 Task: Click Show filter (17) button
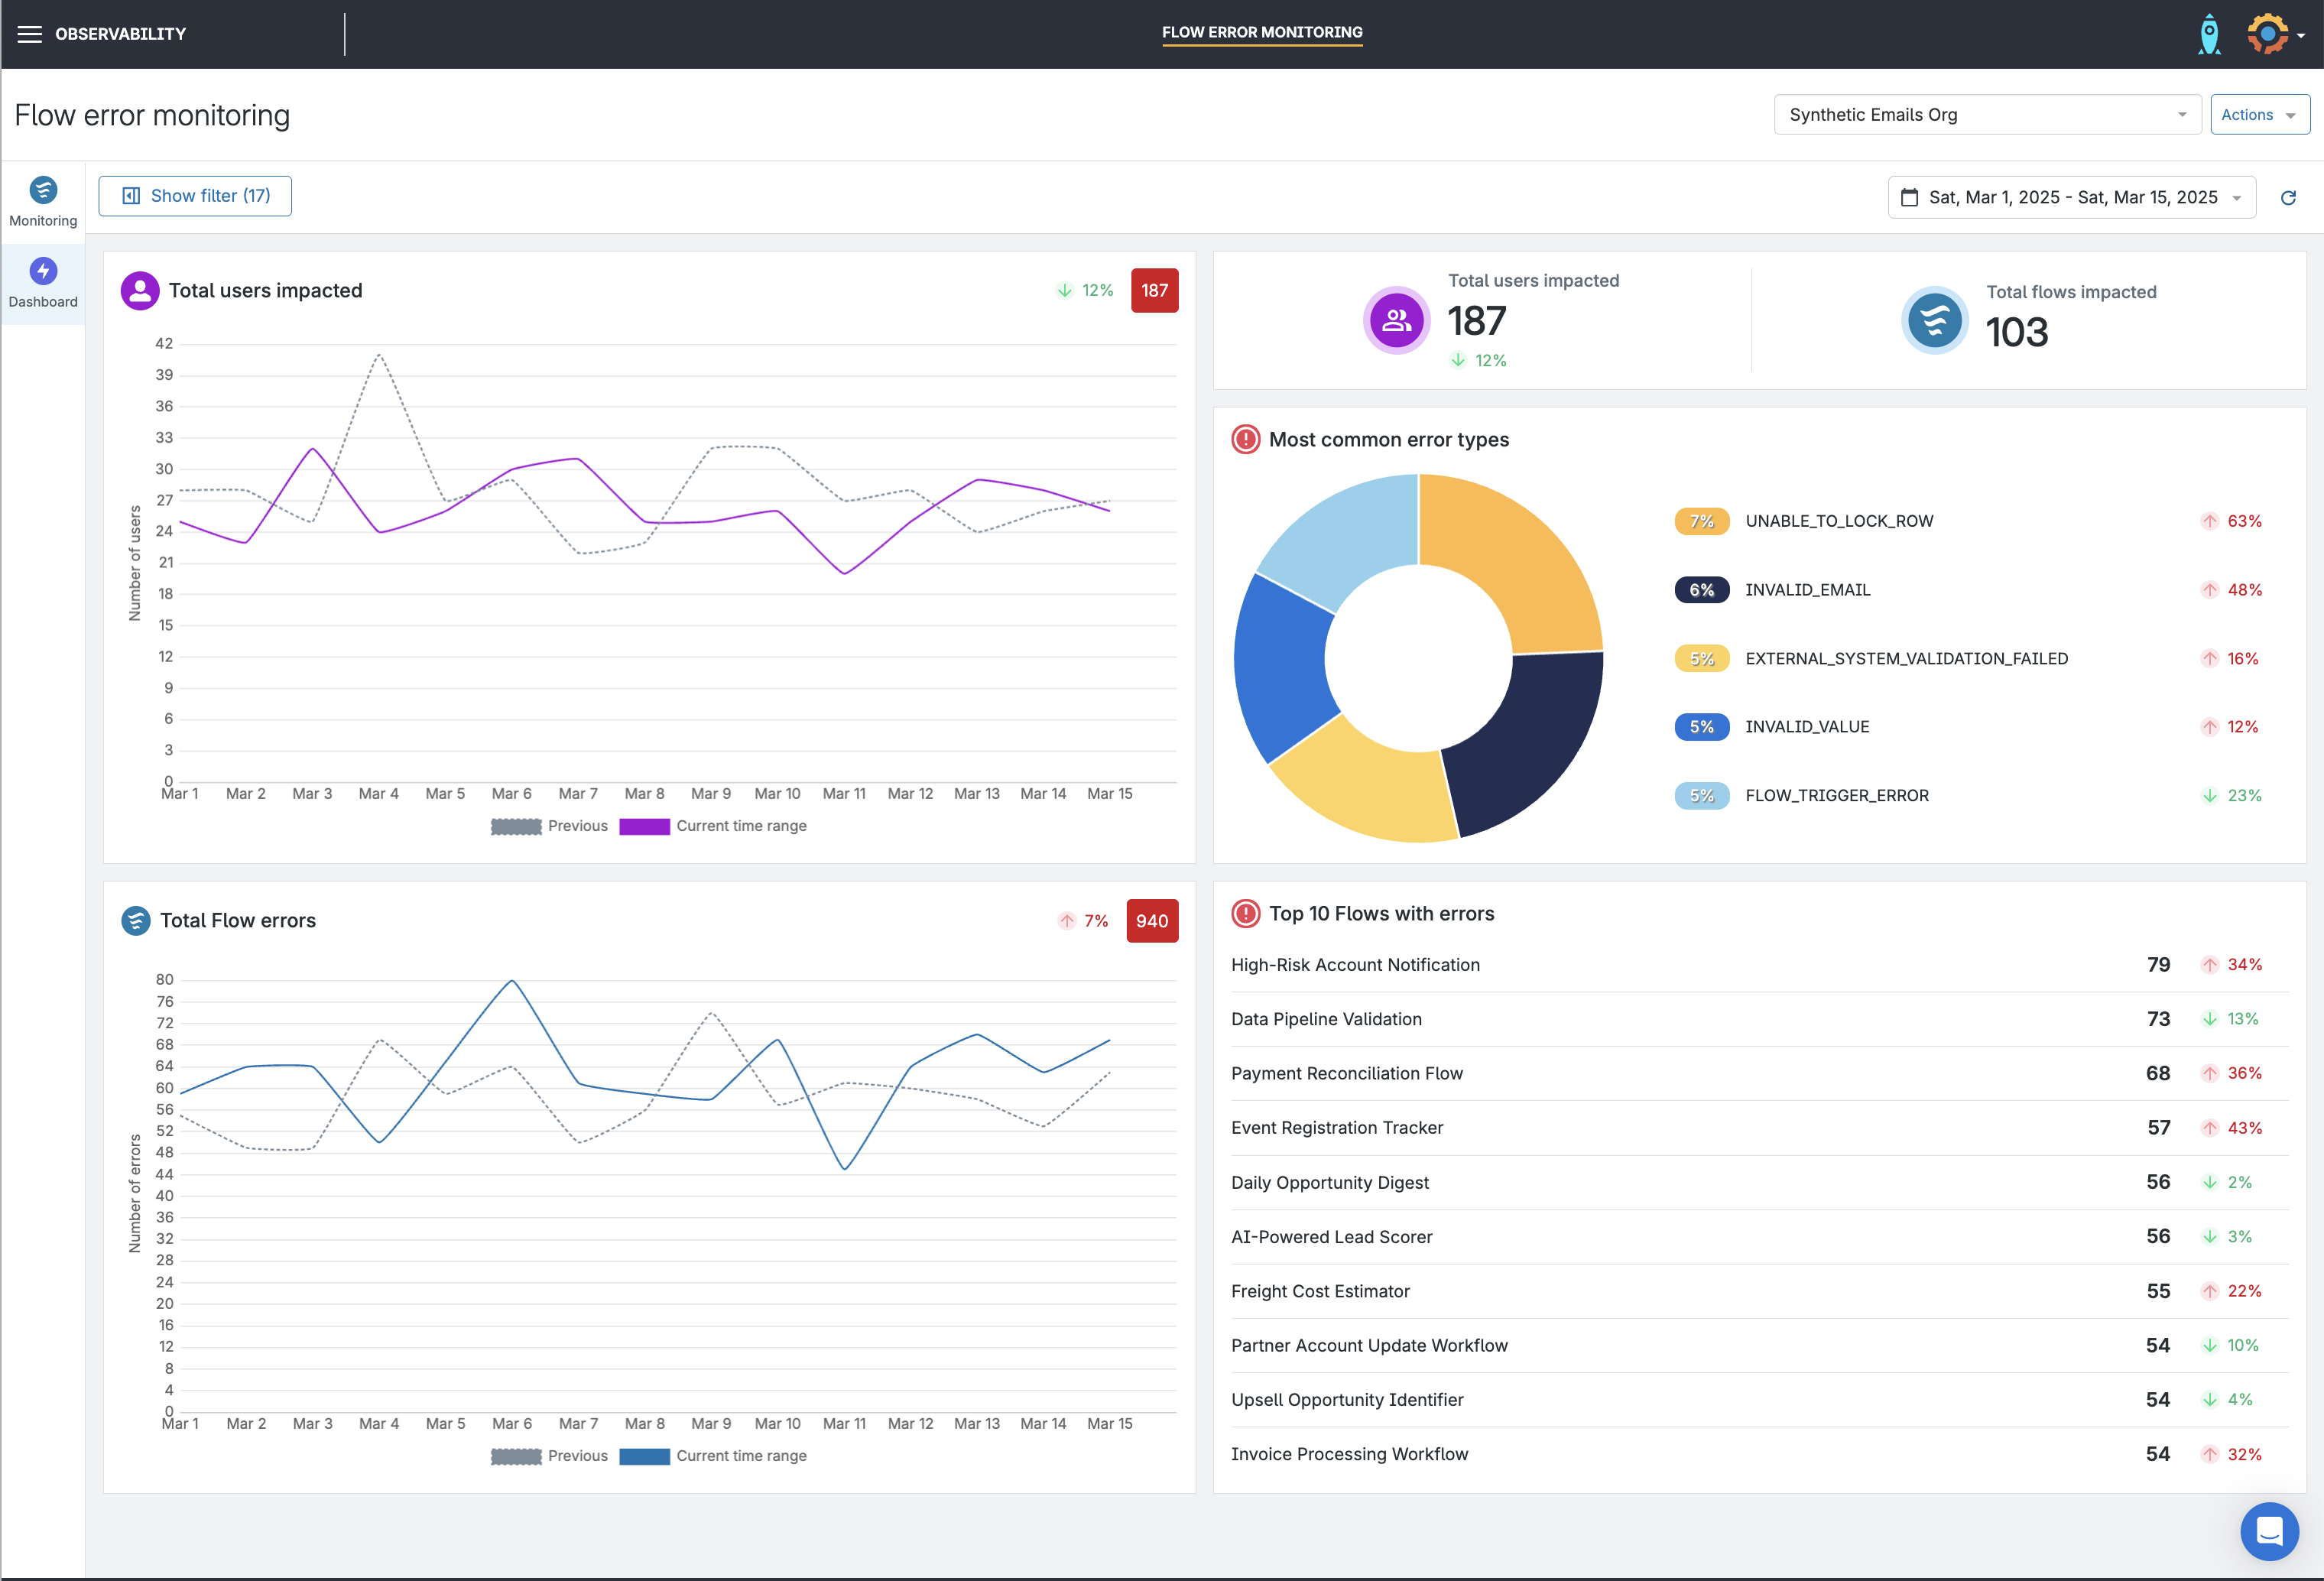195,196
